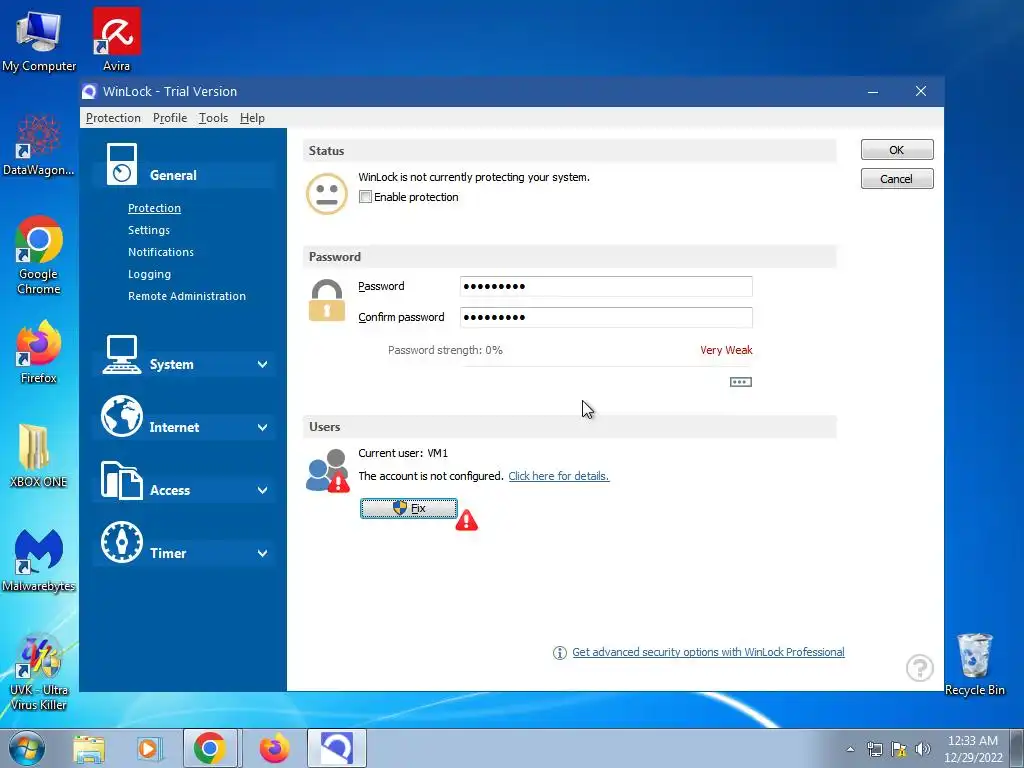Open the Protection menu
The width and height of the screenshot is (1024, 768).
click(x=113, y=118)
